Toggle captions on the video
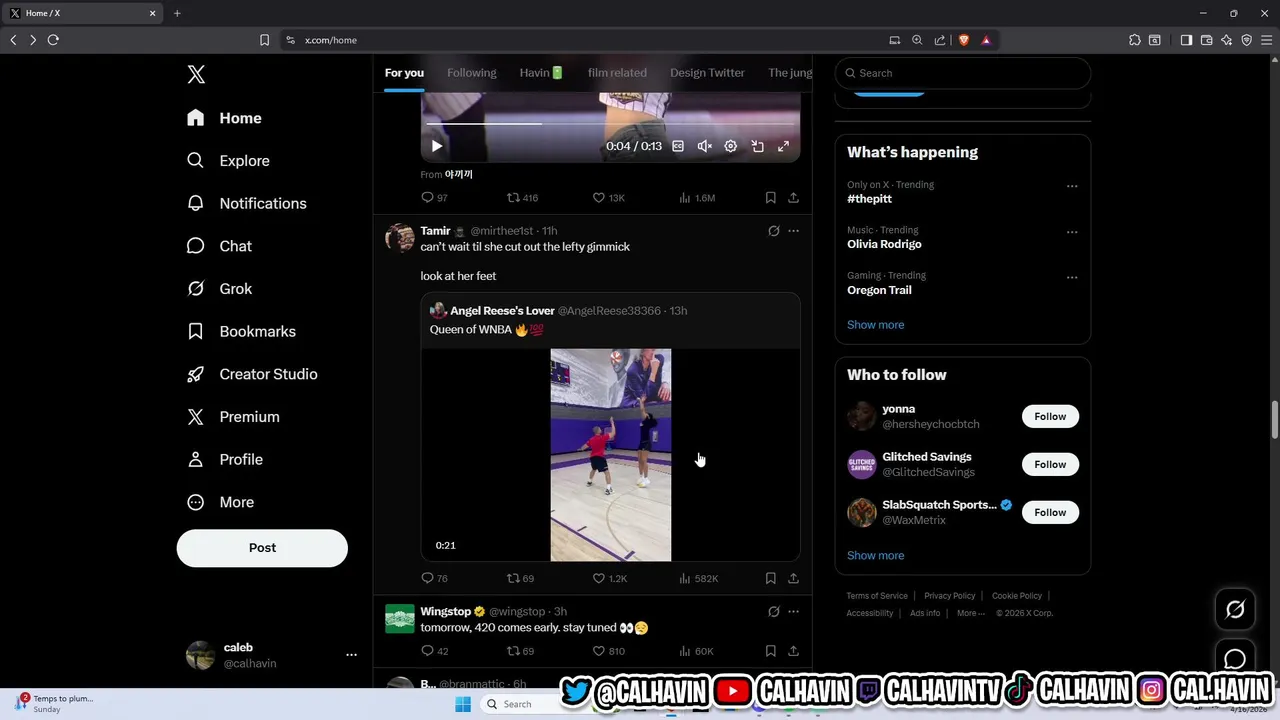This screenshot has width=1280, height=720. [678, 146]
